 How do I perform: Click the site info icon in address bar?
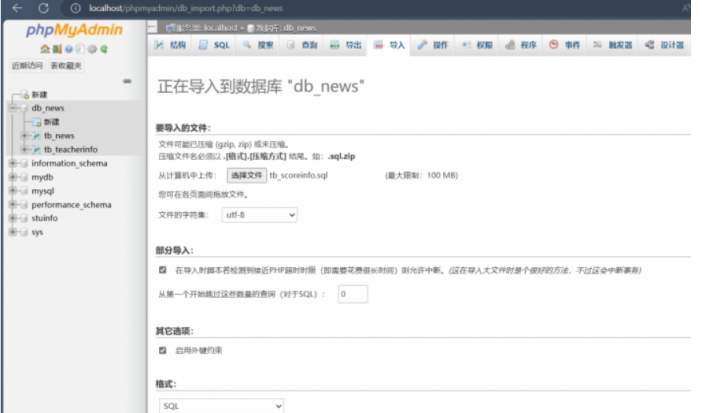76,8
